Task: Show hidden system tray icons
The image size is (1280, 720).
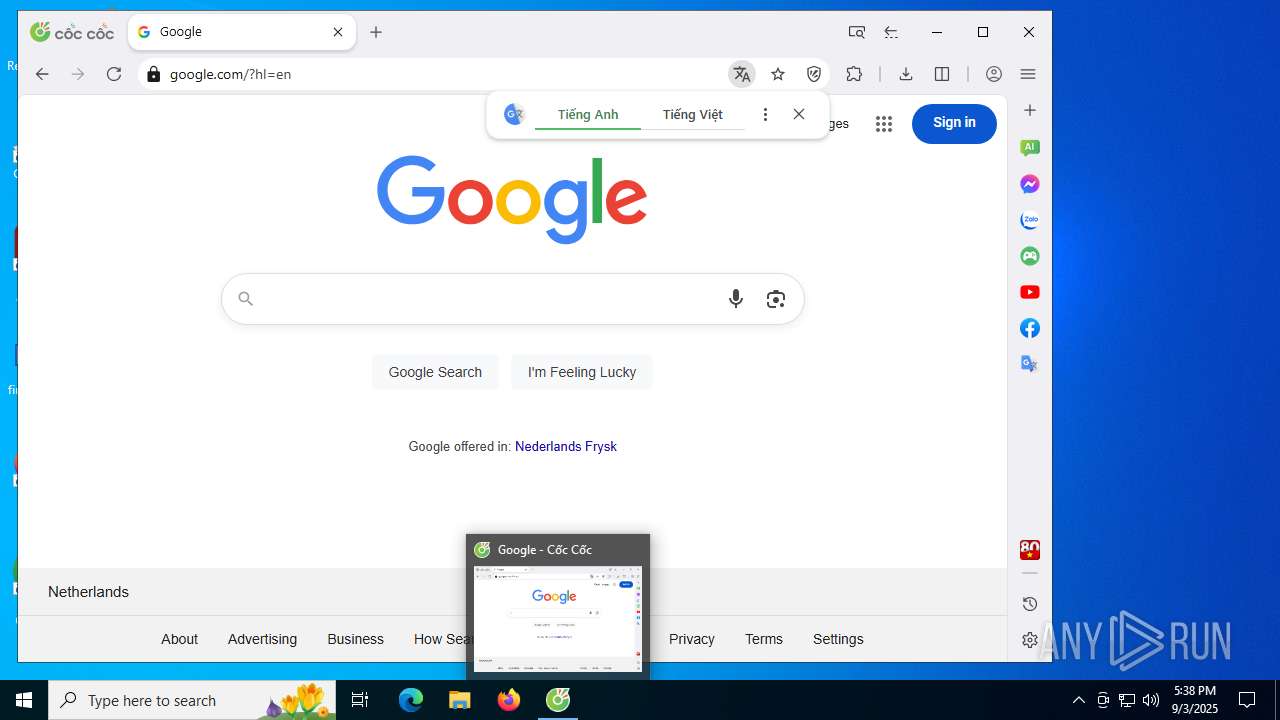Action: pyautogui.click(x=1078, y=700)
